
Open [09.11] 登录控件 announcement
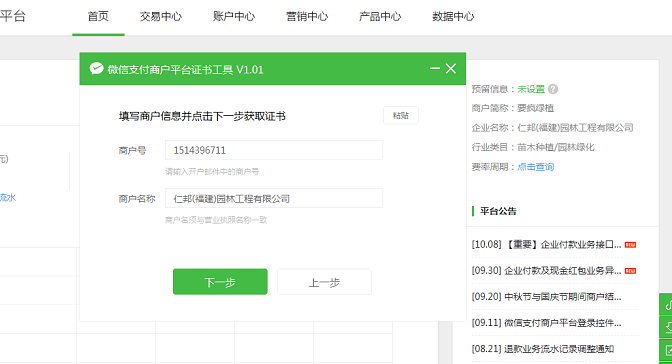[546, 323]
